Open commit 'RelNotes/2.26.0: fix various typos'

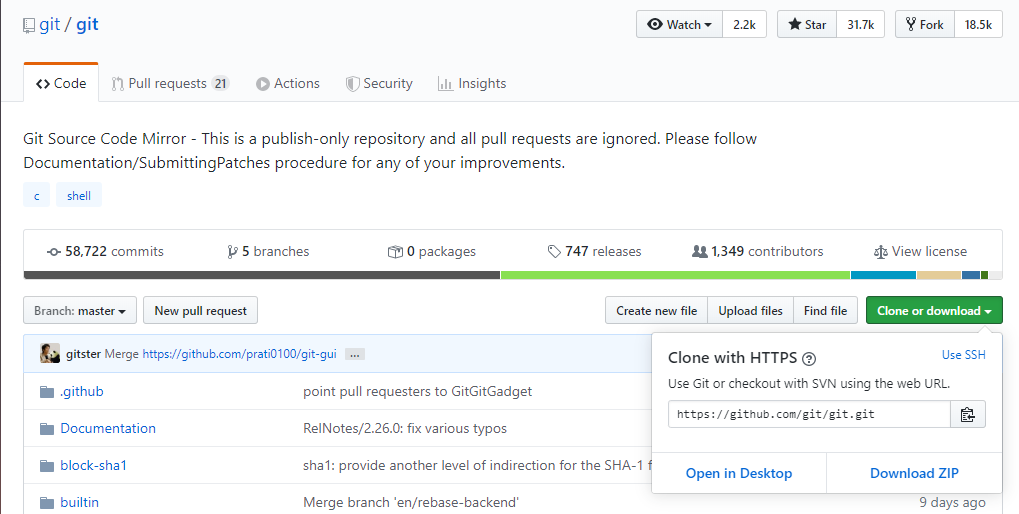[x=405, y=428]
